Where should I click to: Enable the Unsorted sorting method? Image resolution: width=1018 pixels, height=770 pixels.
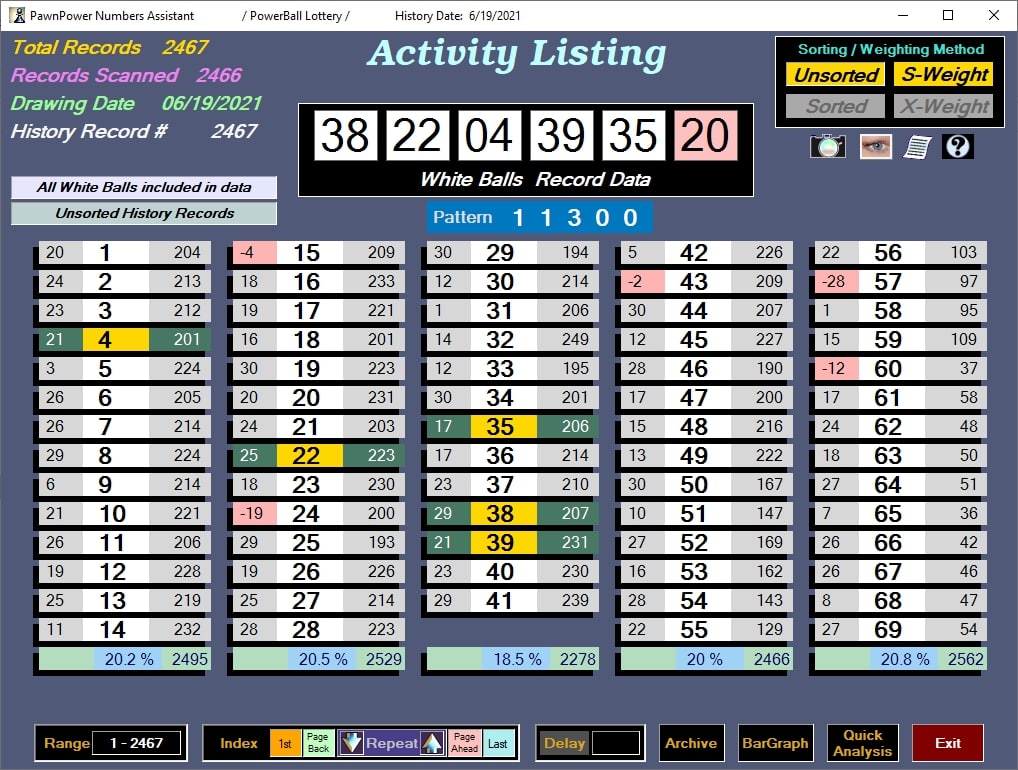(x=834, y=75)
